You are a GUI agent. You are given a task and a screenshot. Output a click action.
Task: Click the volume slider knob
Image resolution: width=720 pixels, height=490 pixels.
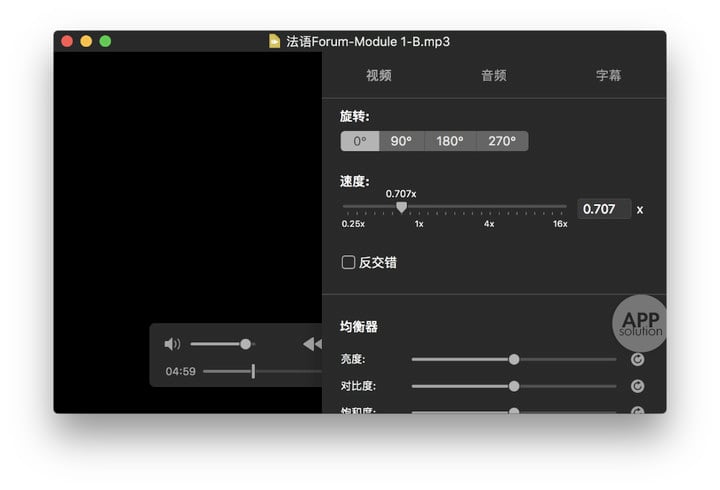coord(246,344)
